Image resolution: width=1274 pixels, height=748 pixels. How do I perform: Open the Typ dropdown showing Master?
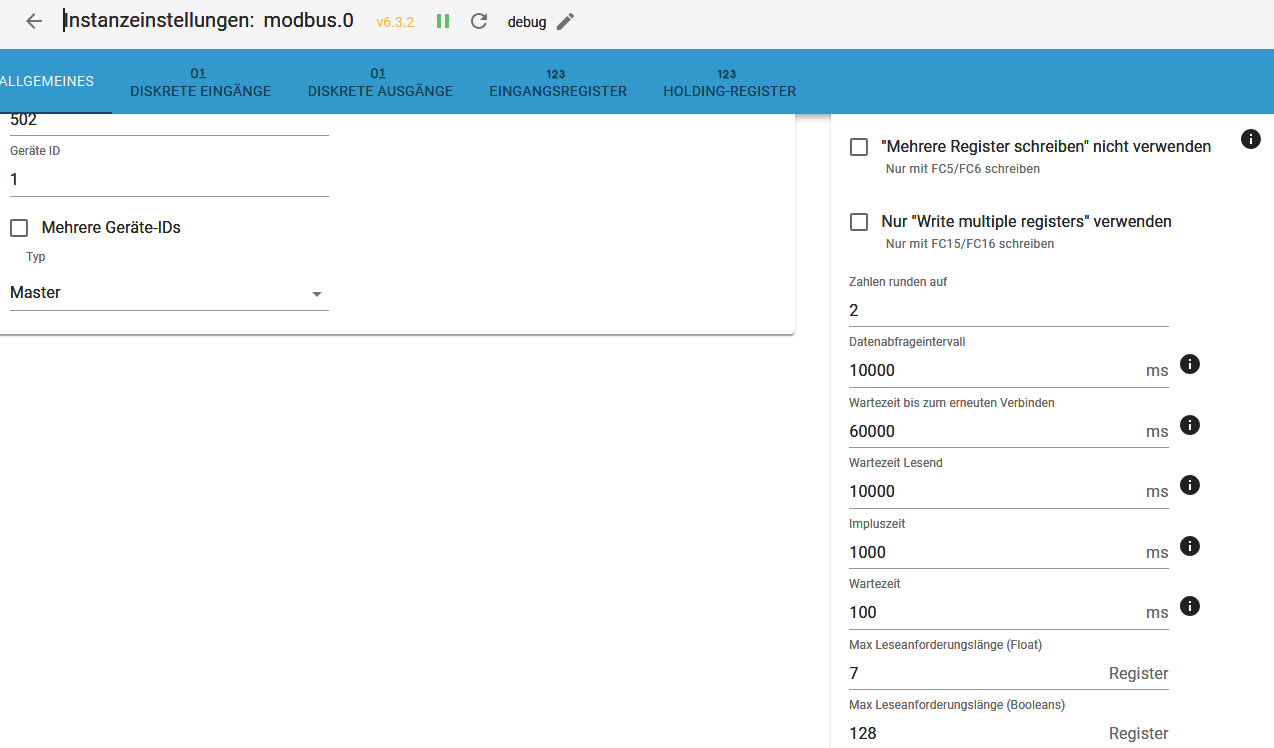[168, 293]
